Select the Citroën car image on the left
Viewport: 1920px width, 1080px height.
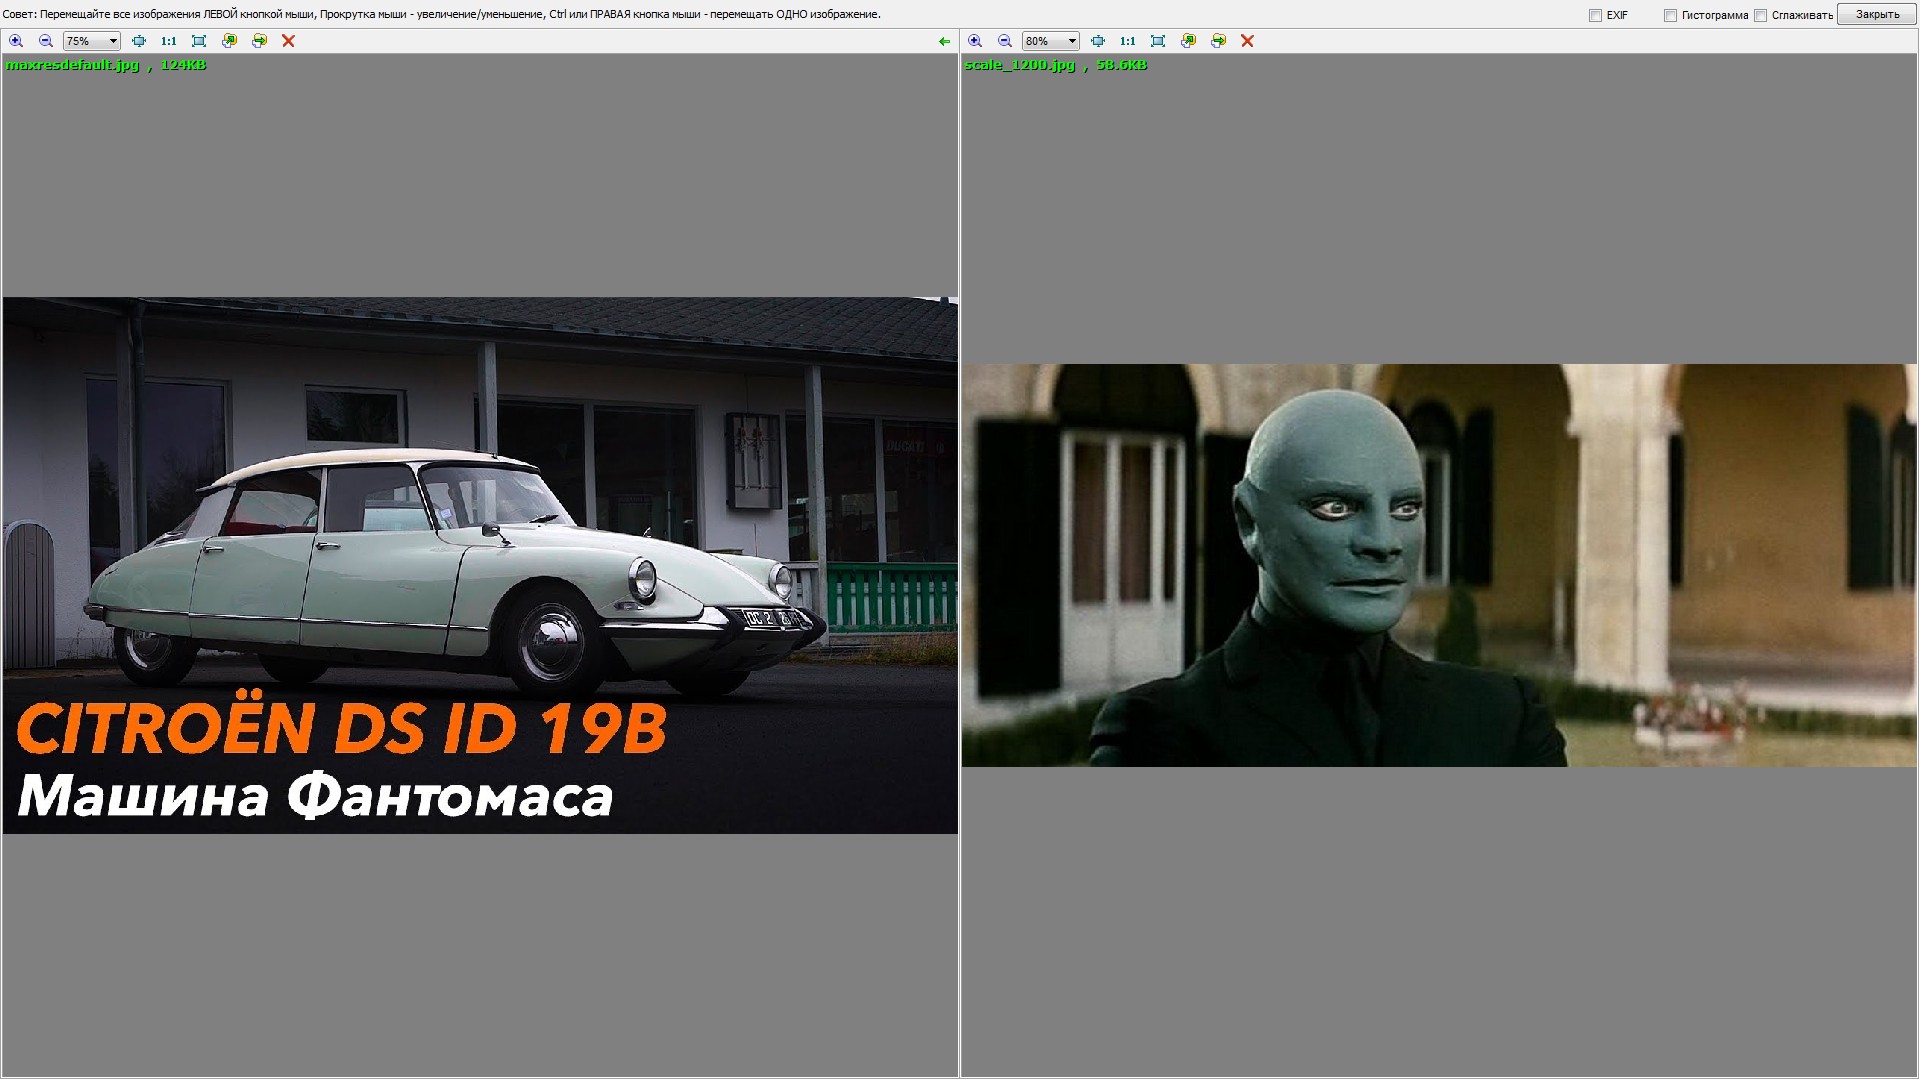(480, 565)
